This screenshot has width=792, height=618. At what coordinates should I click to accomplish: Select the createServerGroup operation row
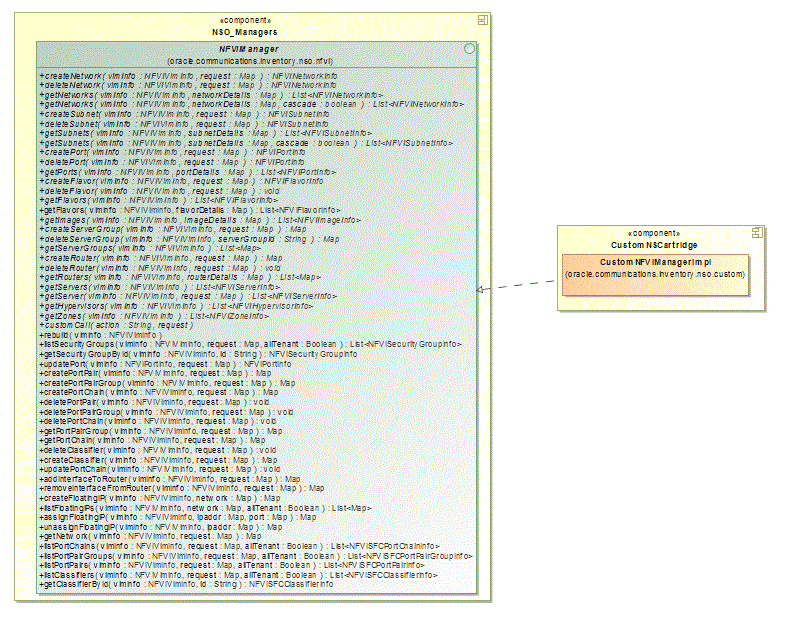[173, 229]
